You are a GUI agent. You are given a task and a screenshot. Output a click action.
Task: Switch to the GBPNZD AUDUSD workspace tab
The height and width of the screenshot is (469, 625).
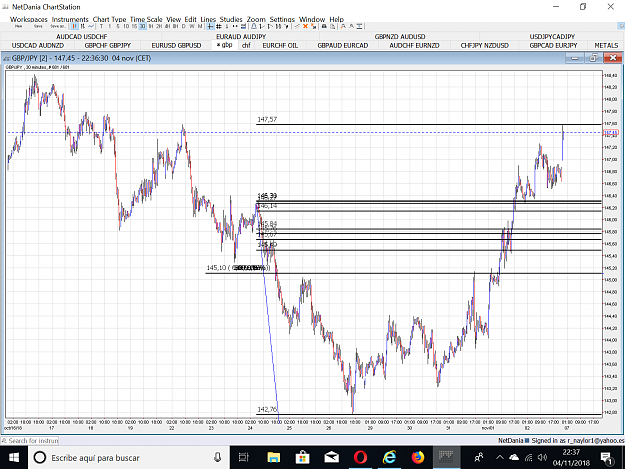click(400, 37)
